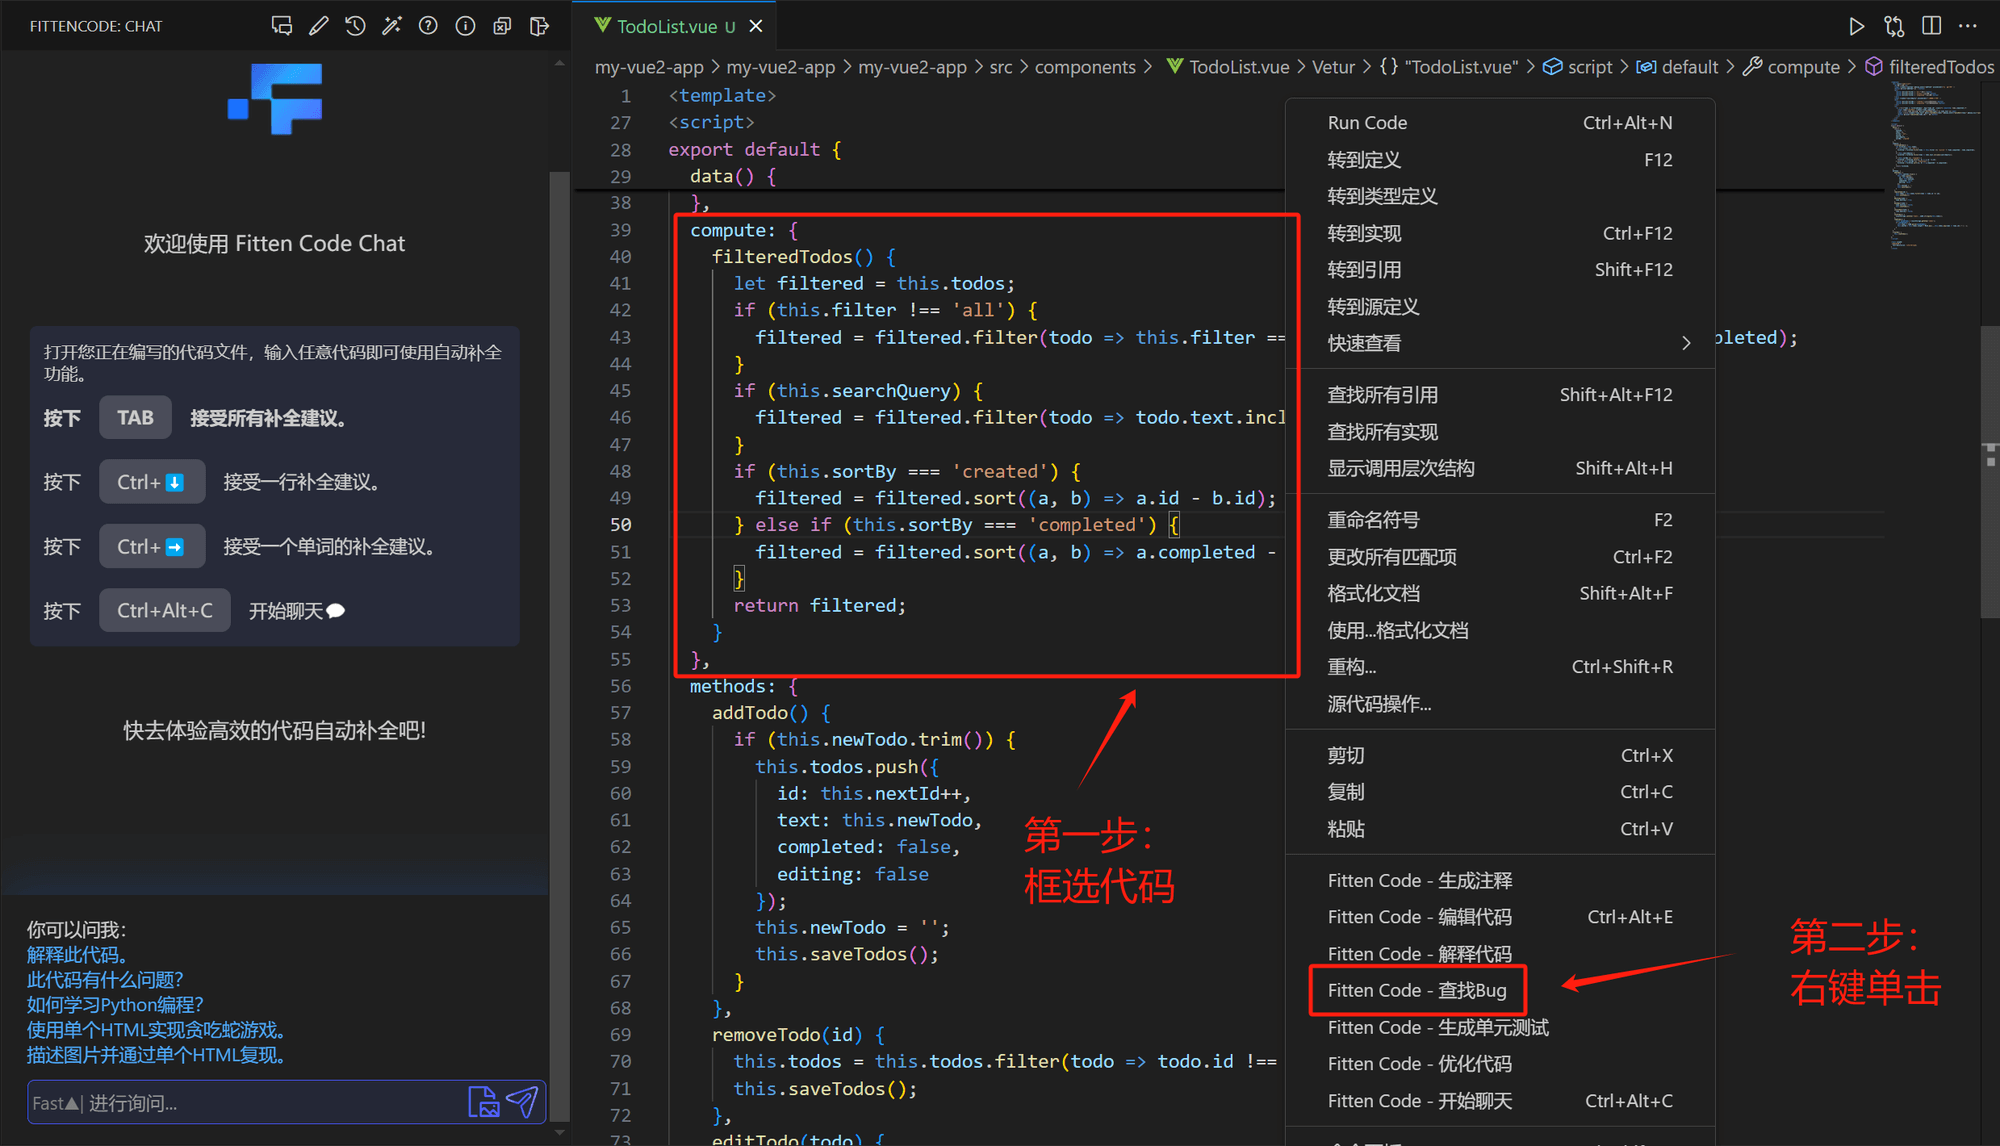Click the Ctrl+Alt+C shortcut hint button
This screenshot has width=2000, height=1146.
(165, 611)
